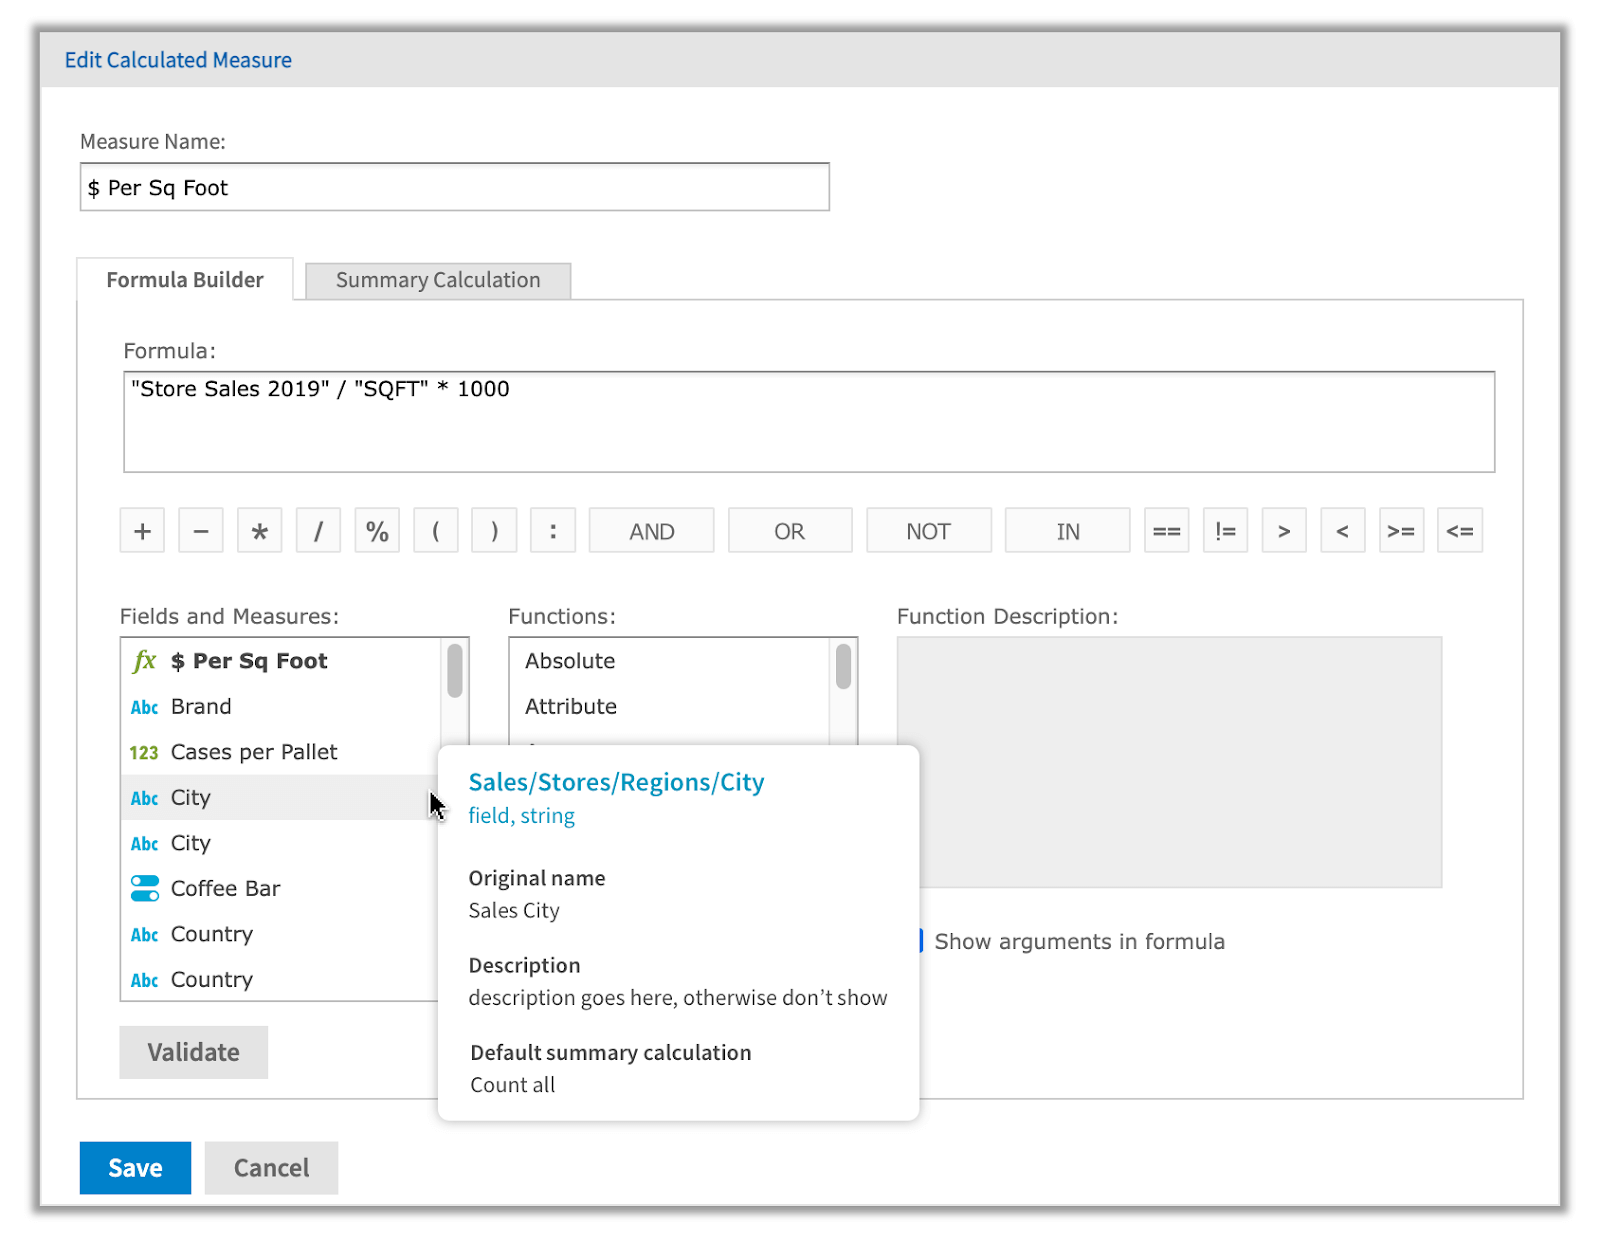Select the Coffee Bar field
Screen dimensions: 1600x1242
point(281,888)
